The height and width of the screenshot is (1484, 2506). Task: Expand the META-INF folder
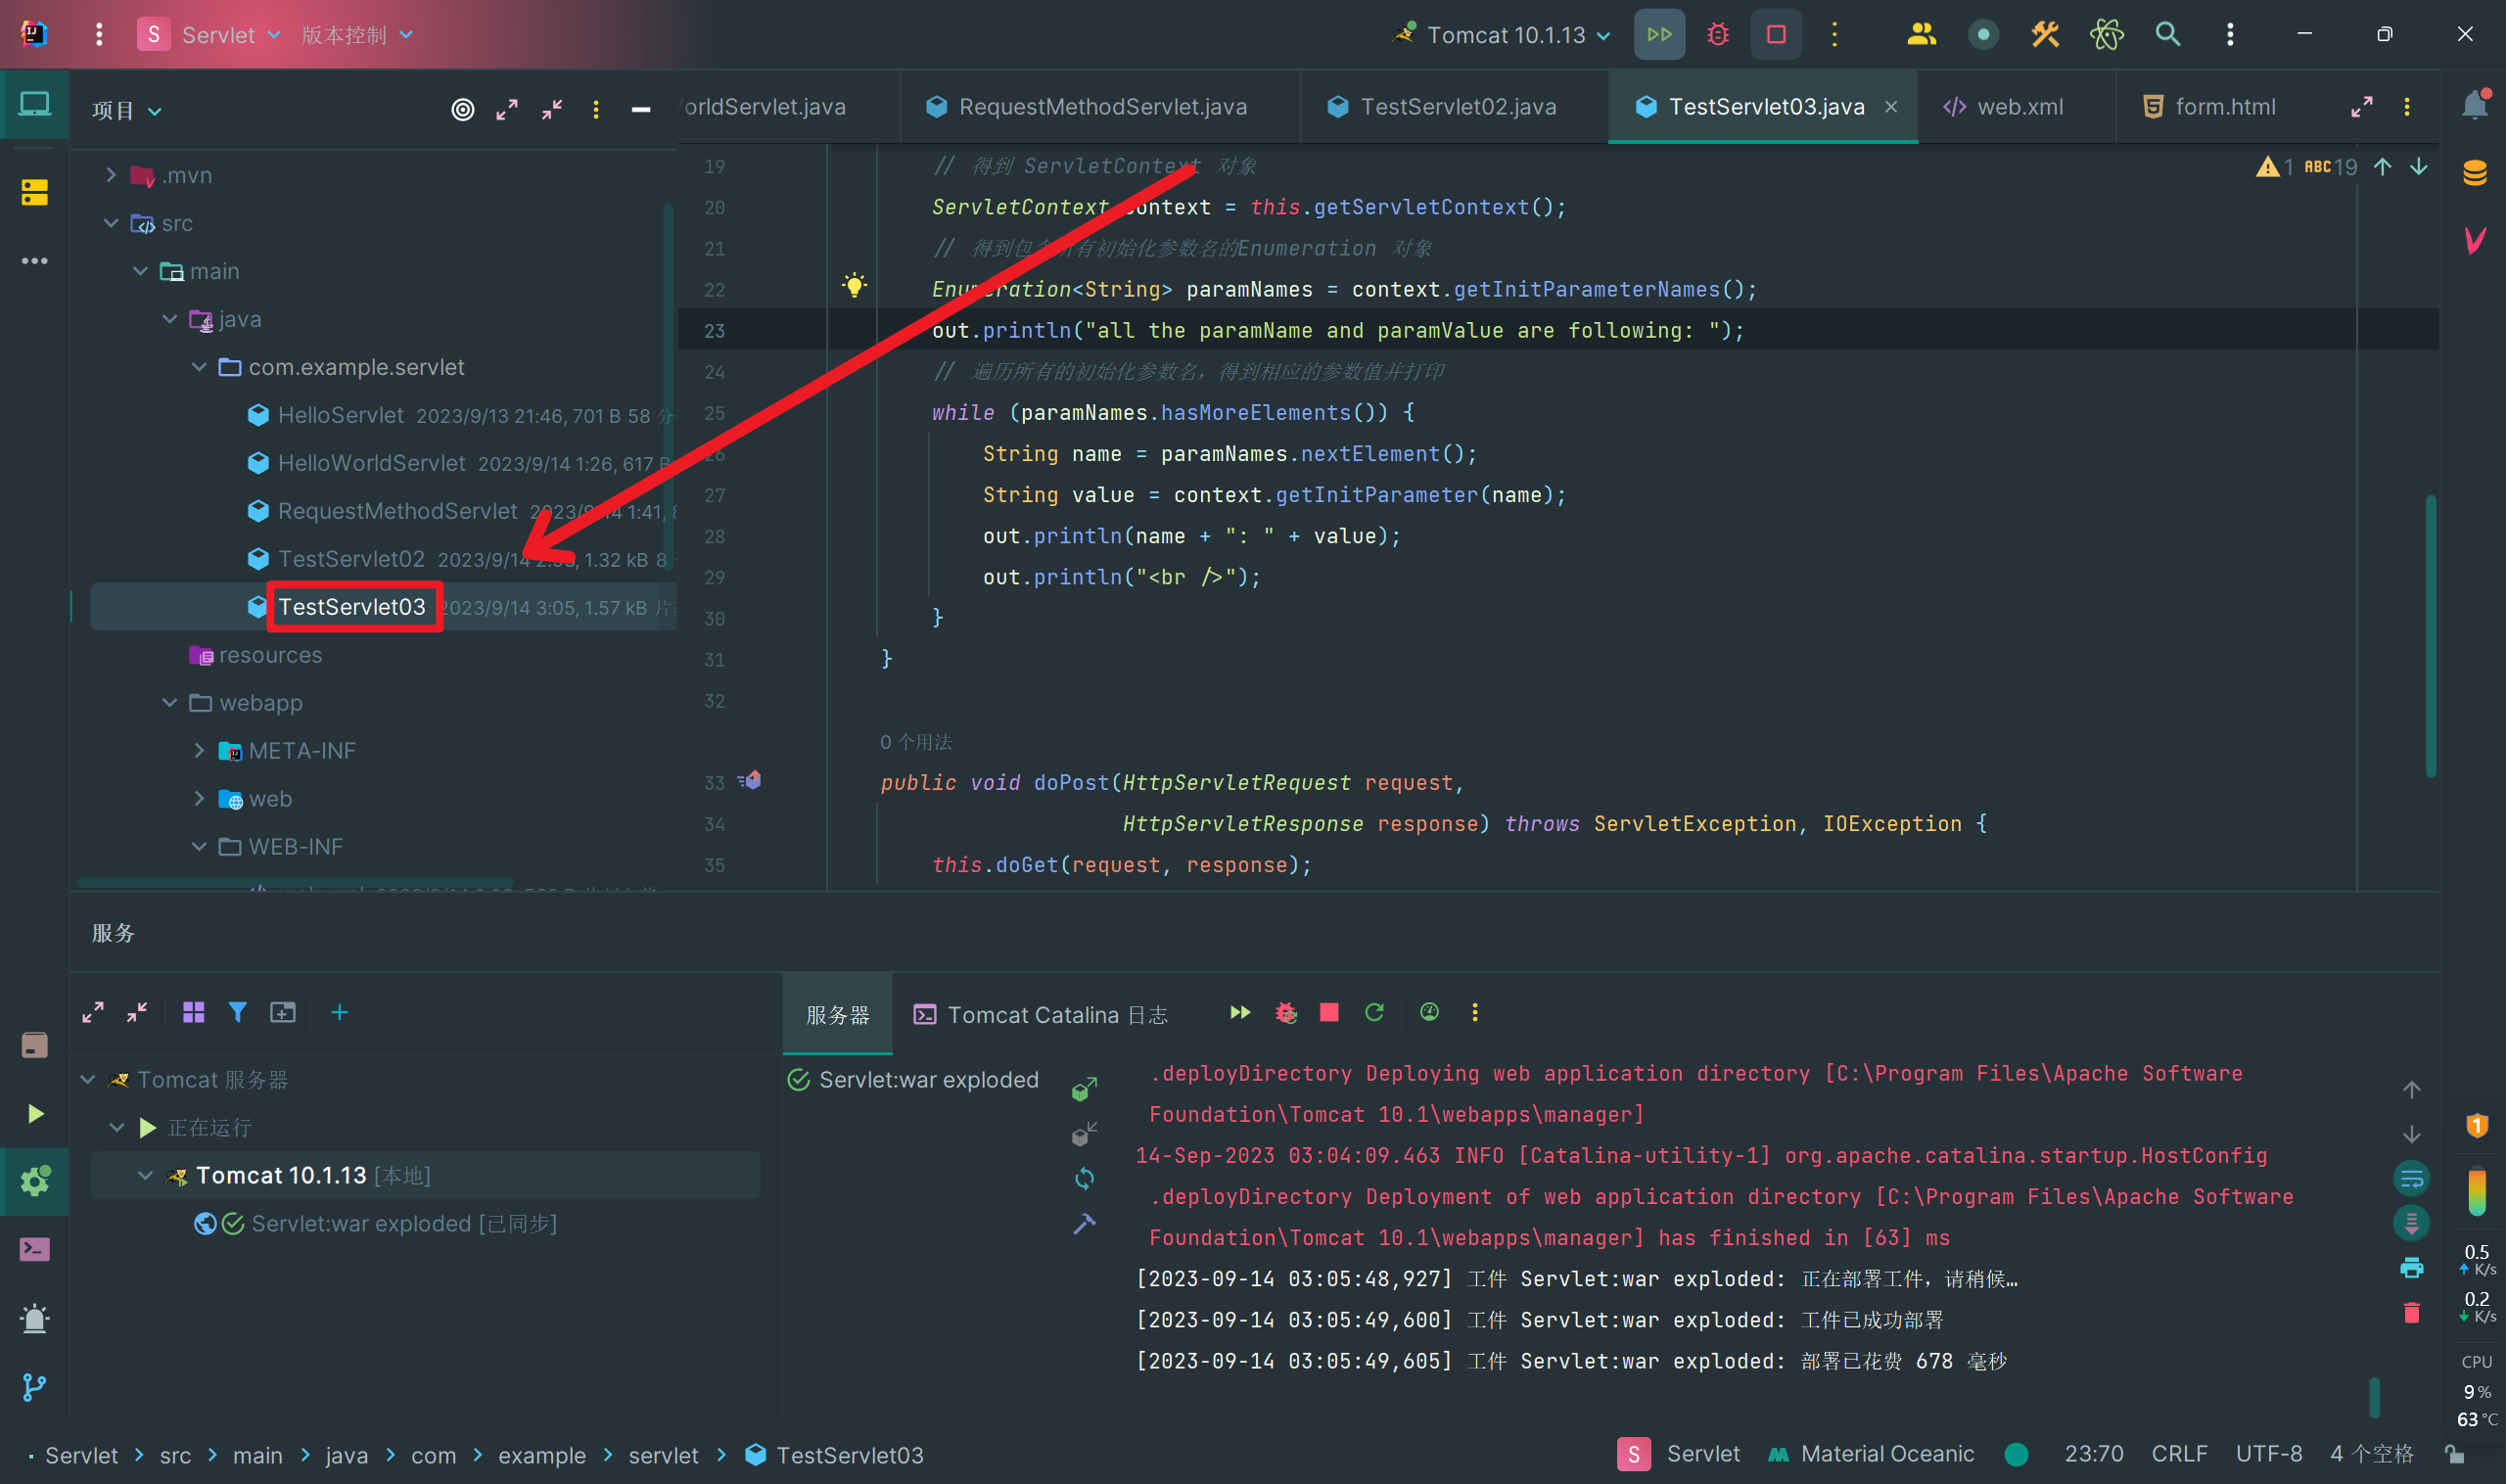(199, 751)
